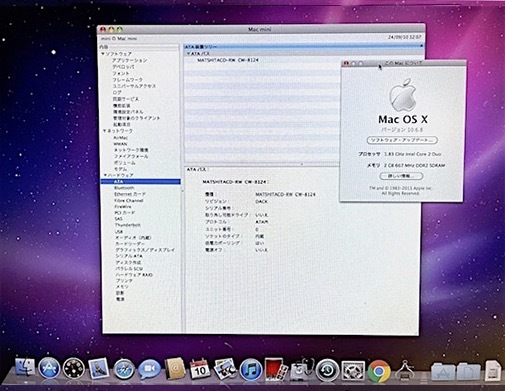This screenshot has height=391, width=505.
Task: Select WWAN under network
Action: click(120, 144)
